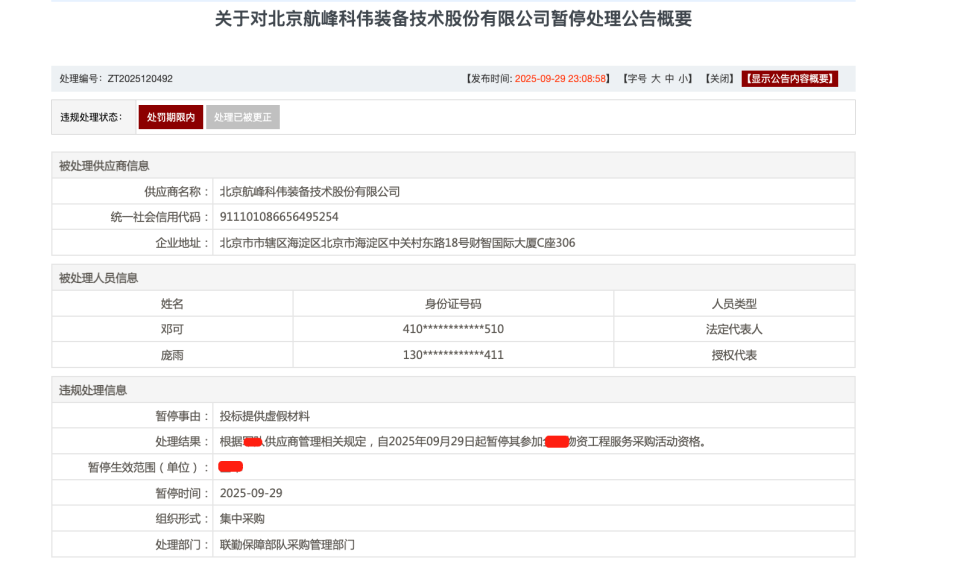The width and height of the screenshot is (960, 566).
Task: Click the announcement title heading
Action: 453,19
